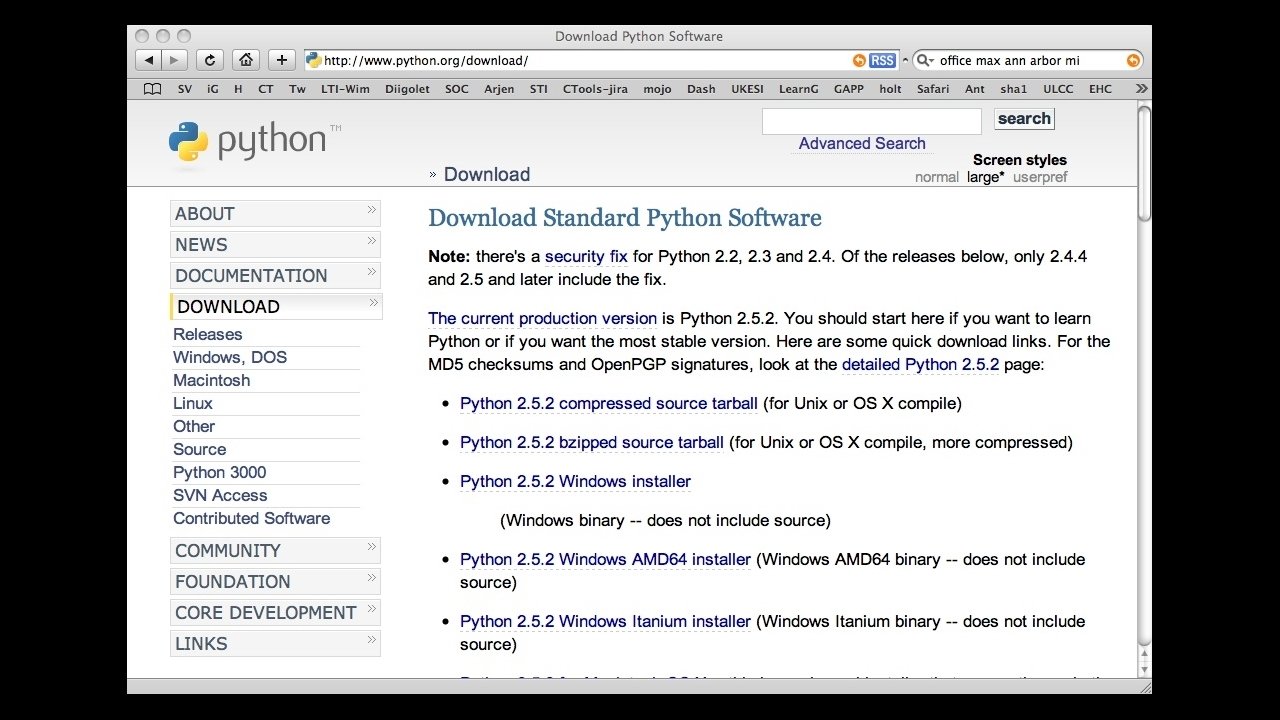Open the bookmarks book icon
The image size is (1280, 720).
coord(152,89)
